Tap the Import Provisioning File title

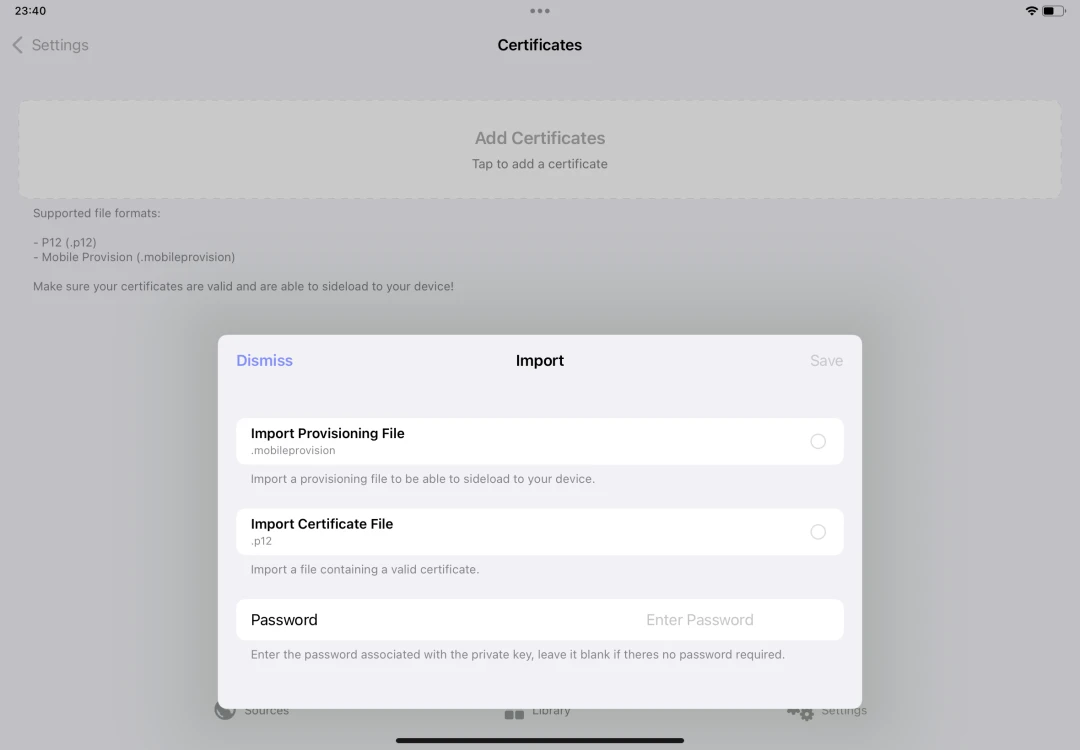coord(328,433)
